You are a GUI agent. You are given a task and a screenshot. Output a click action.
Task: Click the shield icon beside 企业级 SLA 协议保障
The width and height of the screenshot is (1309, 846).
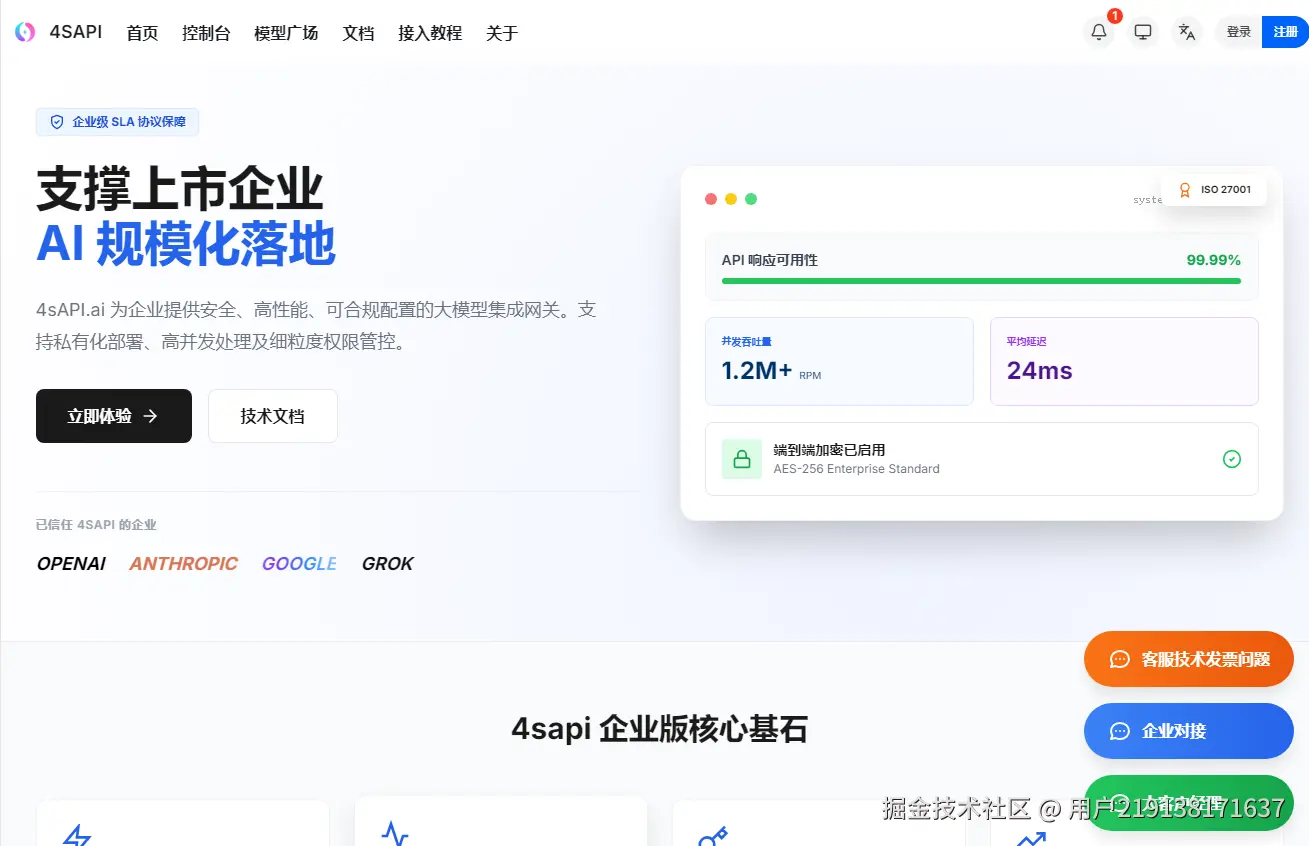tap(57, 121)
